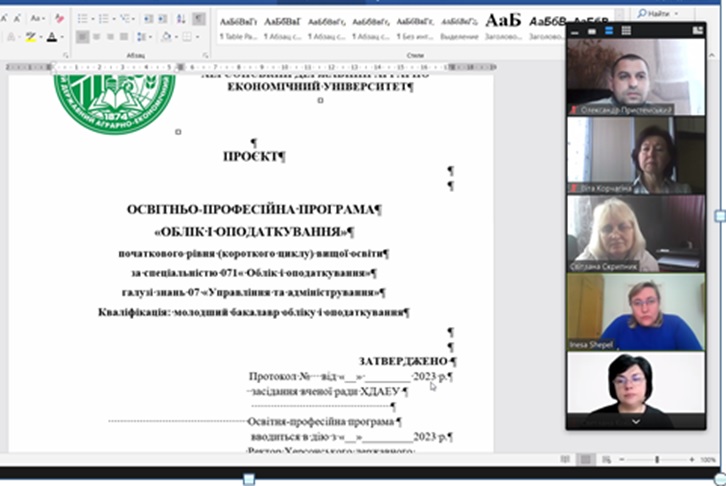Screen dimensions: 726x486
Task: Open shading color dropdown arrow
Action: point(176,37)
